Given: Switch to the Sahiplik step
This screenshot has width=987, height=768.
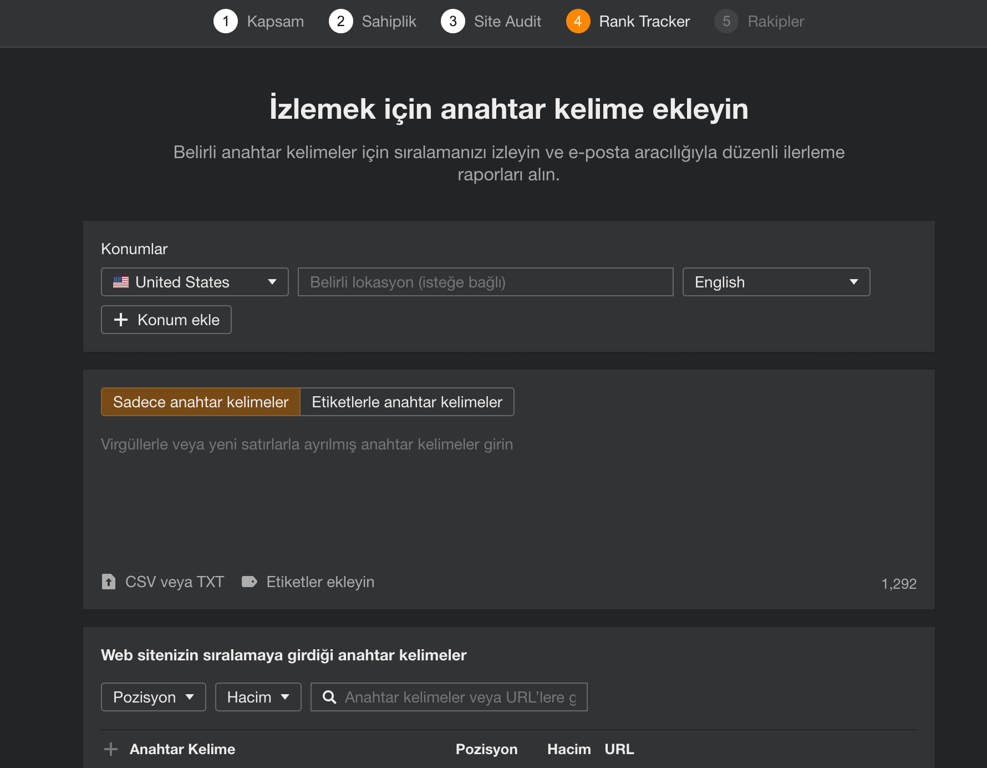Looking at the screenshot, I should coord(372,20).
